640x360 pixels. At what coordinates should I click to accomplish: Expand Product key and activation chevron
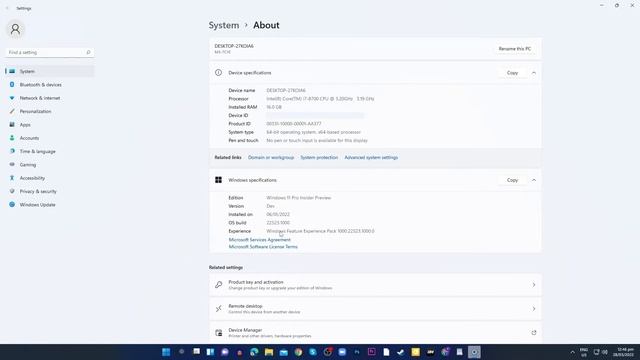pos(533,285)
